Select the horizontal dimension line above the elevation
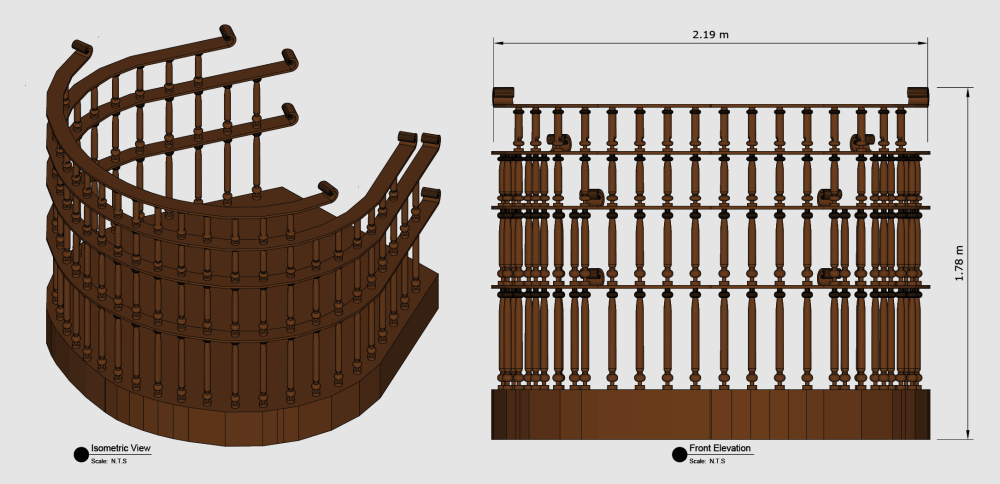This screenshot has height=484, width=1000. [600, 43]
